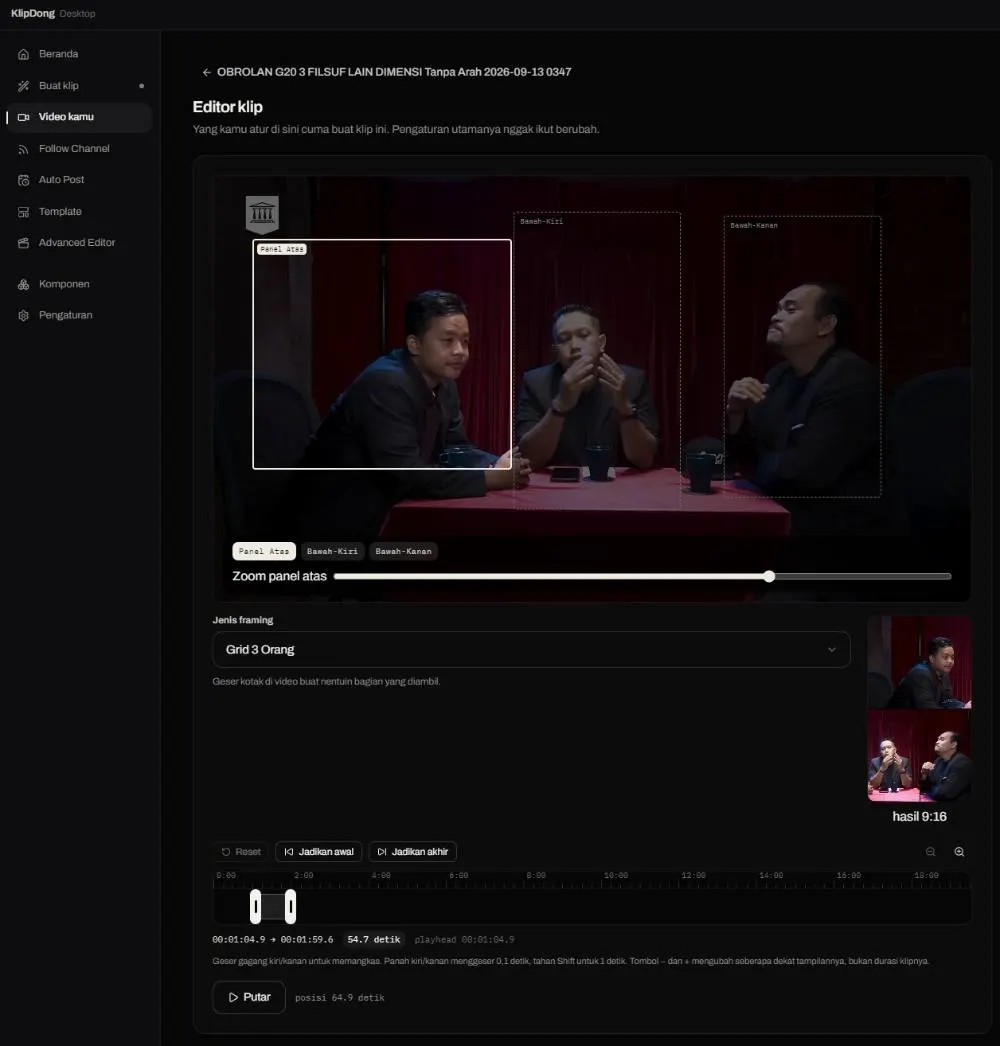
Task: Click the back arrow beside the video title
Action: [x=206, y=72]
